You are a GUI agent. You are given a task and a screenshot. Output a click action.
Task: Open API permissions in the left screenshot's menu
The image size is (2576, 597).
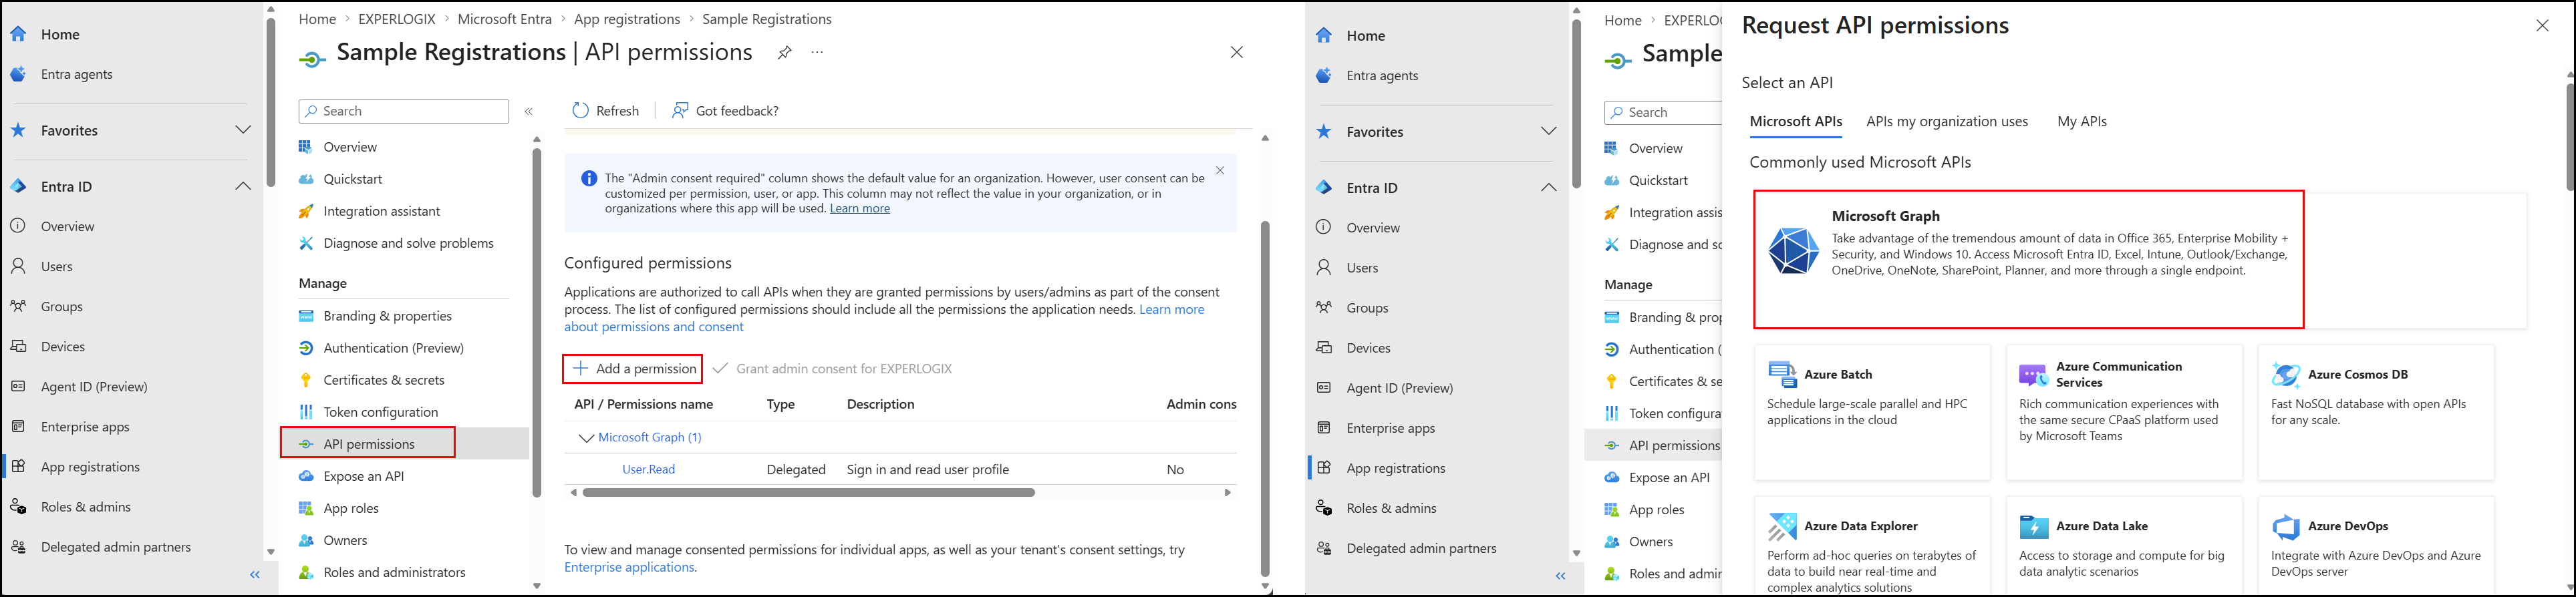click(x=368, y=443)
